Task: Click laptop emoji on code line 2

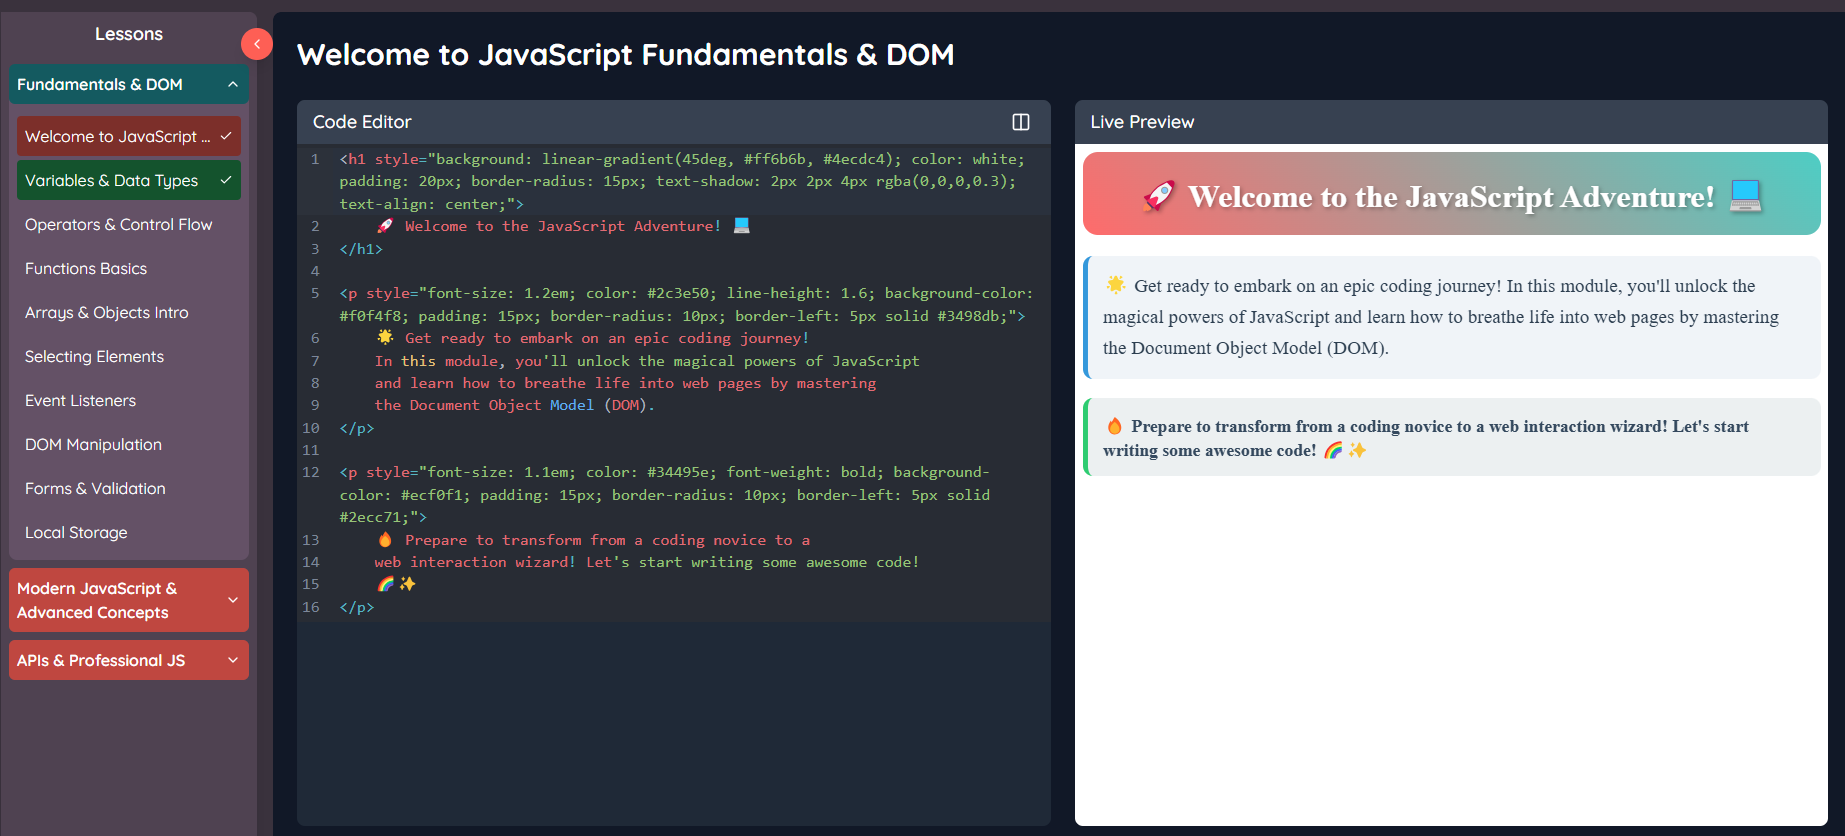Action: (741, 226)
